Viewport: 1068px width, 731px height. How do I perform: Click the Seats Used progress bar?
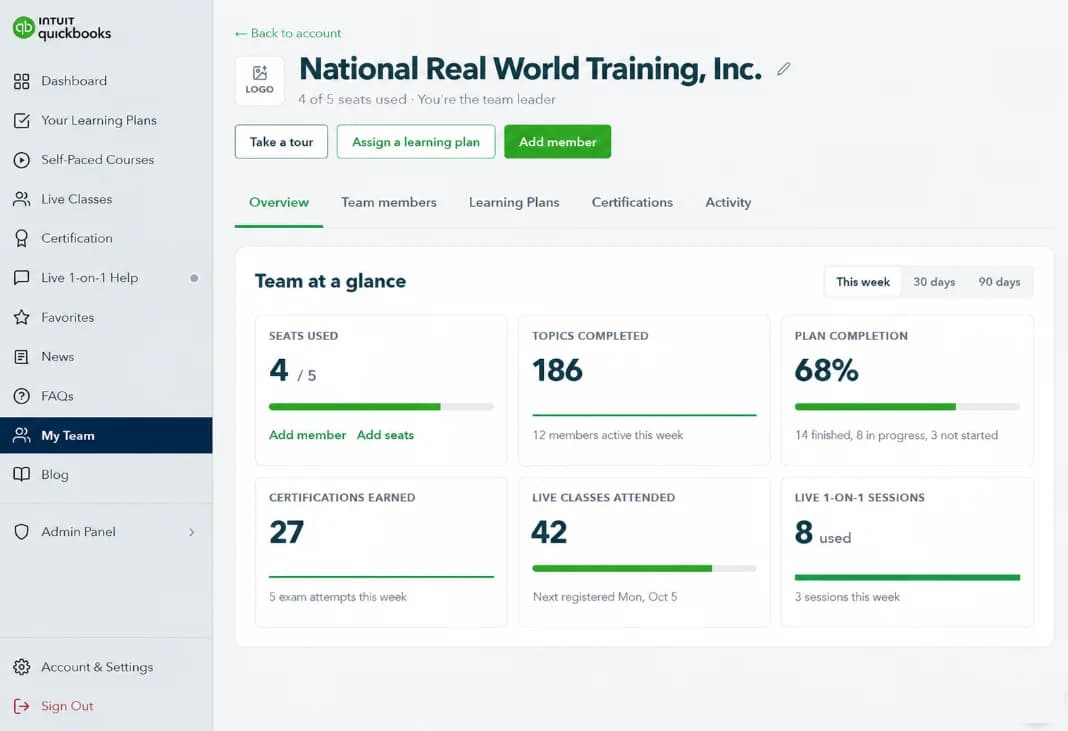[x=381, y=407]
